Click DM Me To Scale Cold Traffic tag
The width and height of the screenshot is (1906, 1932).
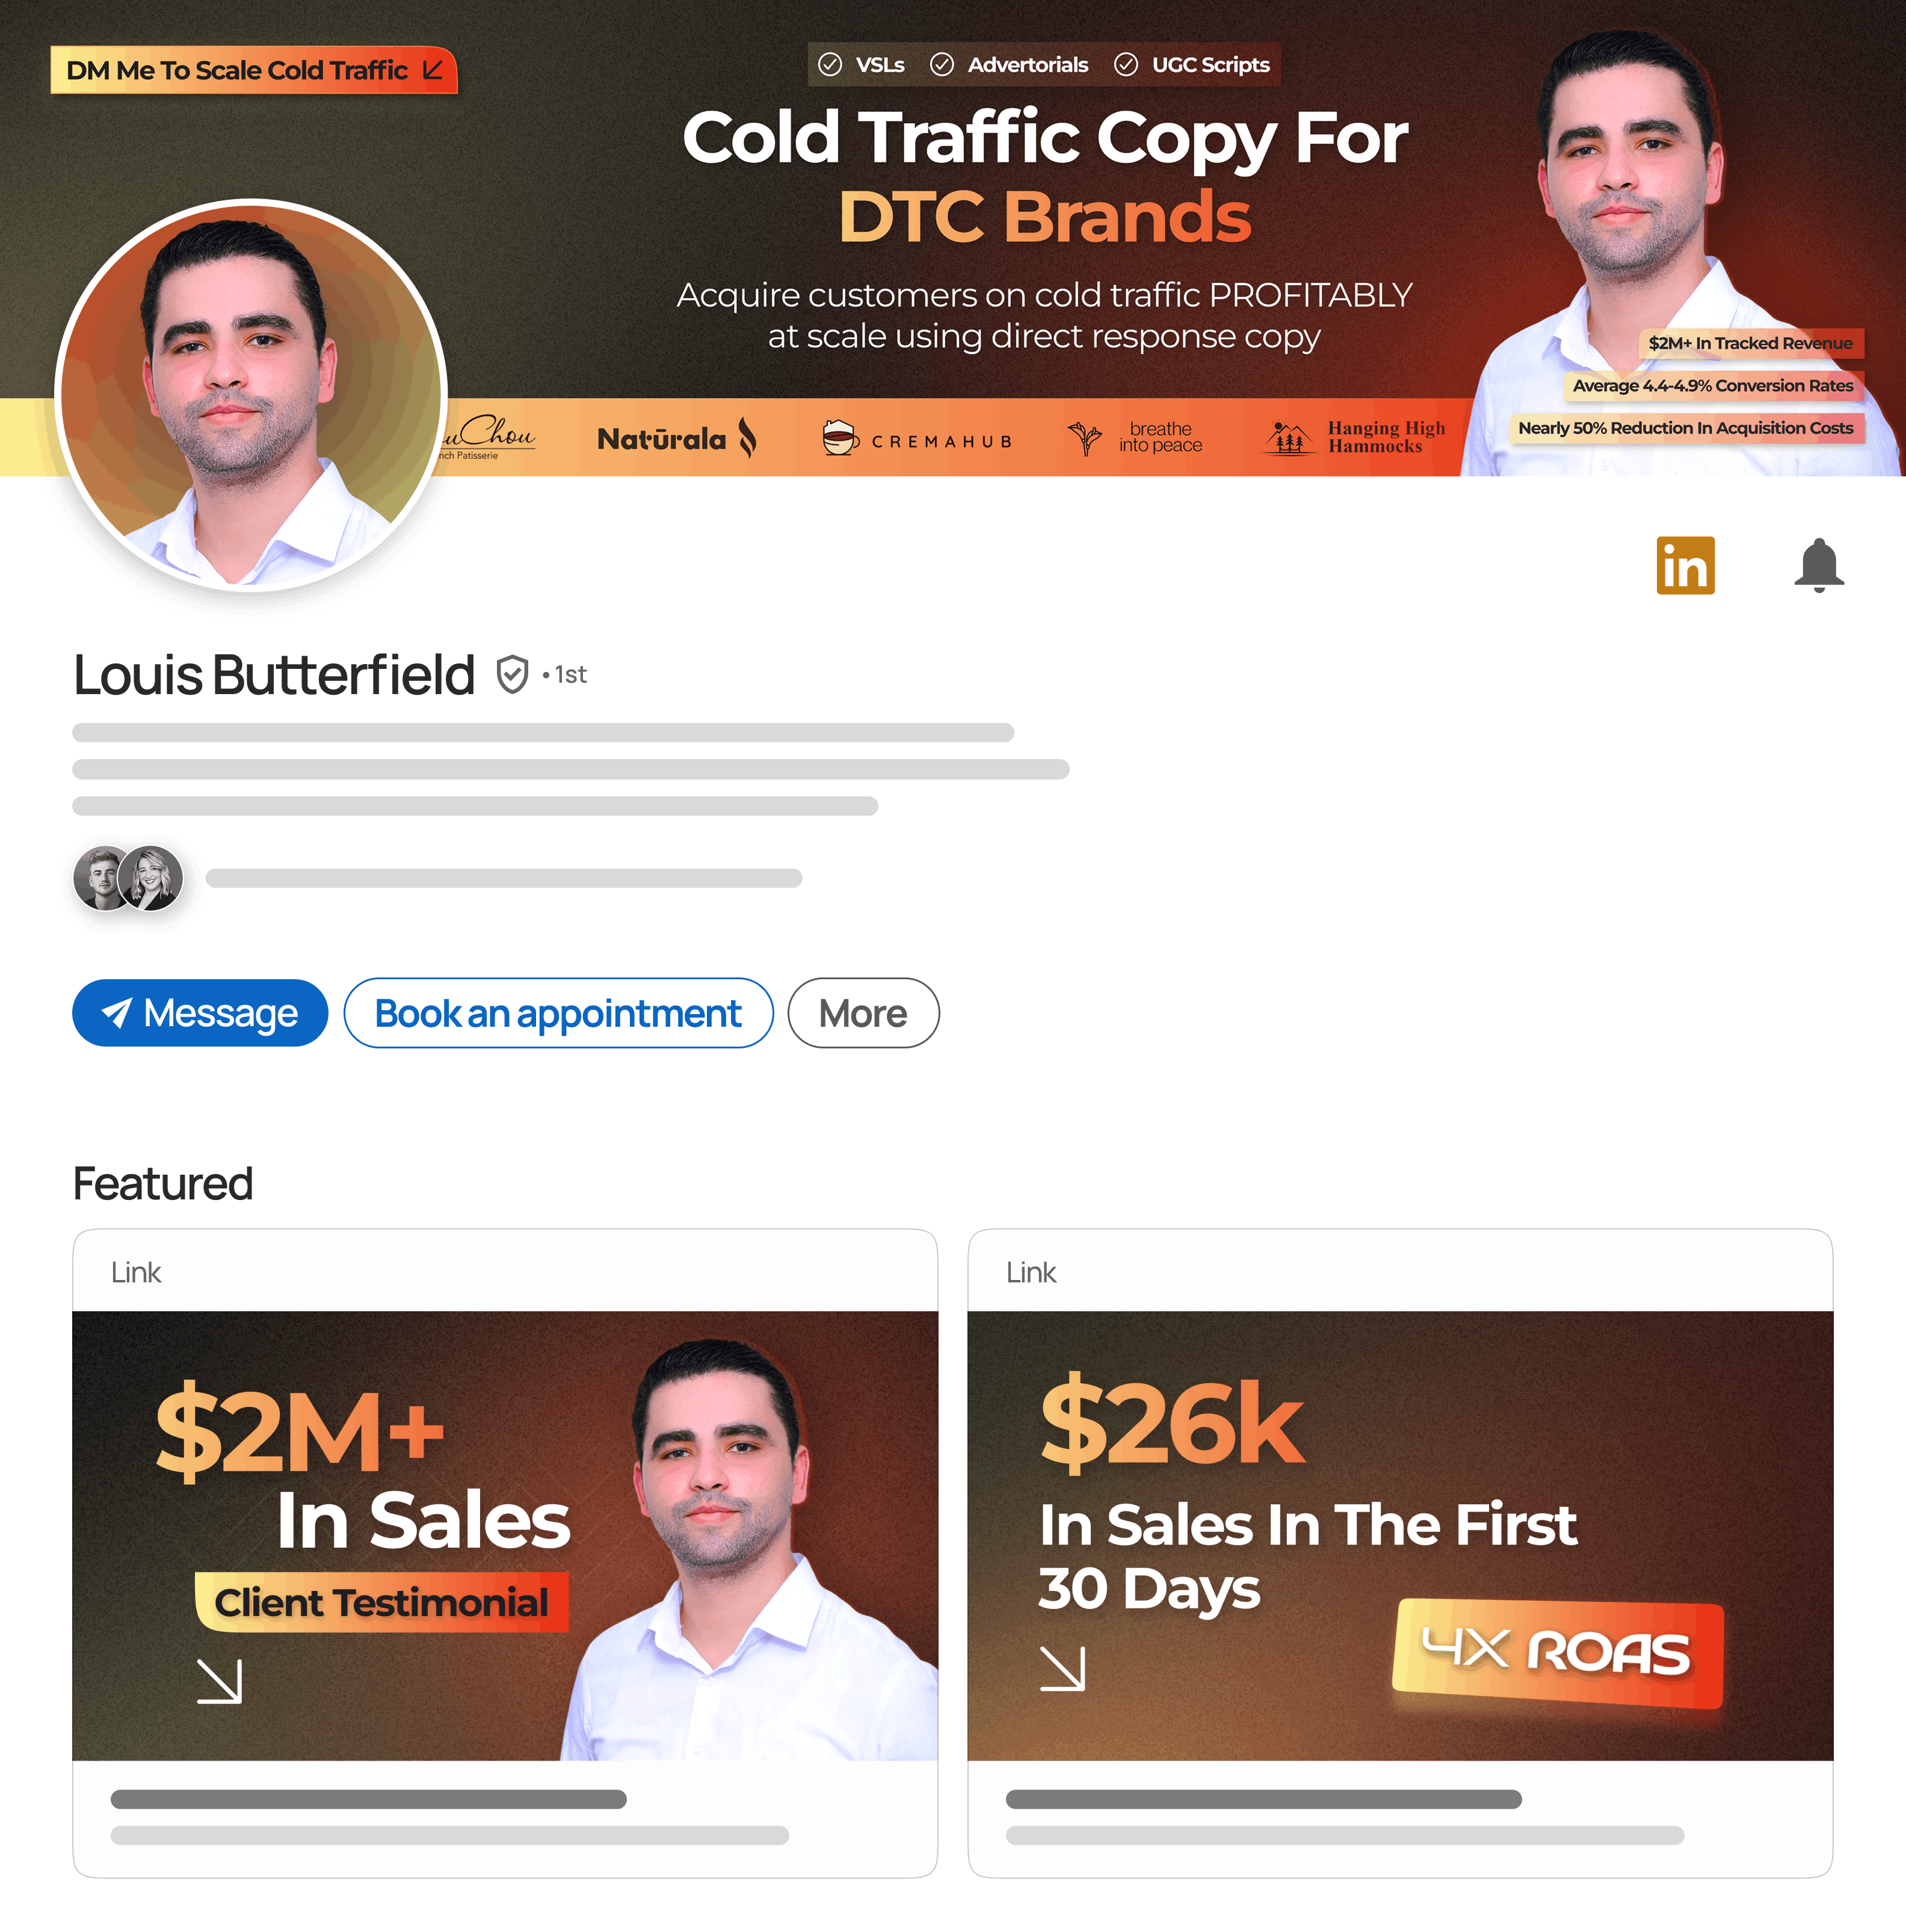click(x=254, y=70)
